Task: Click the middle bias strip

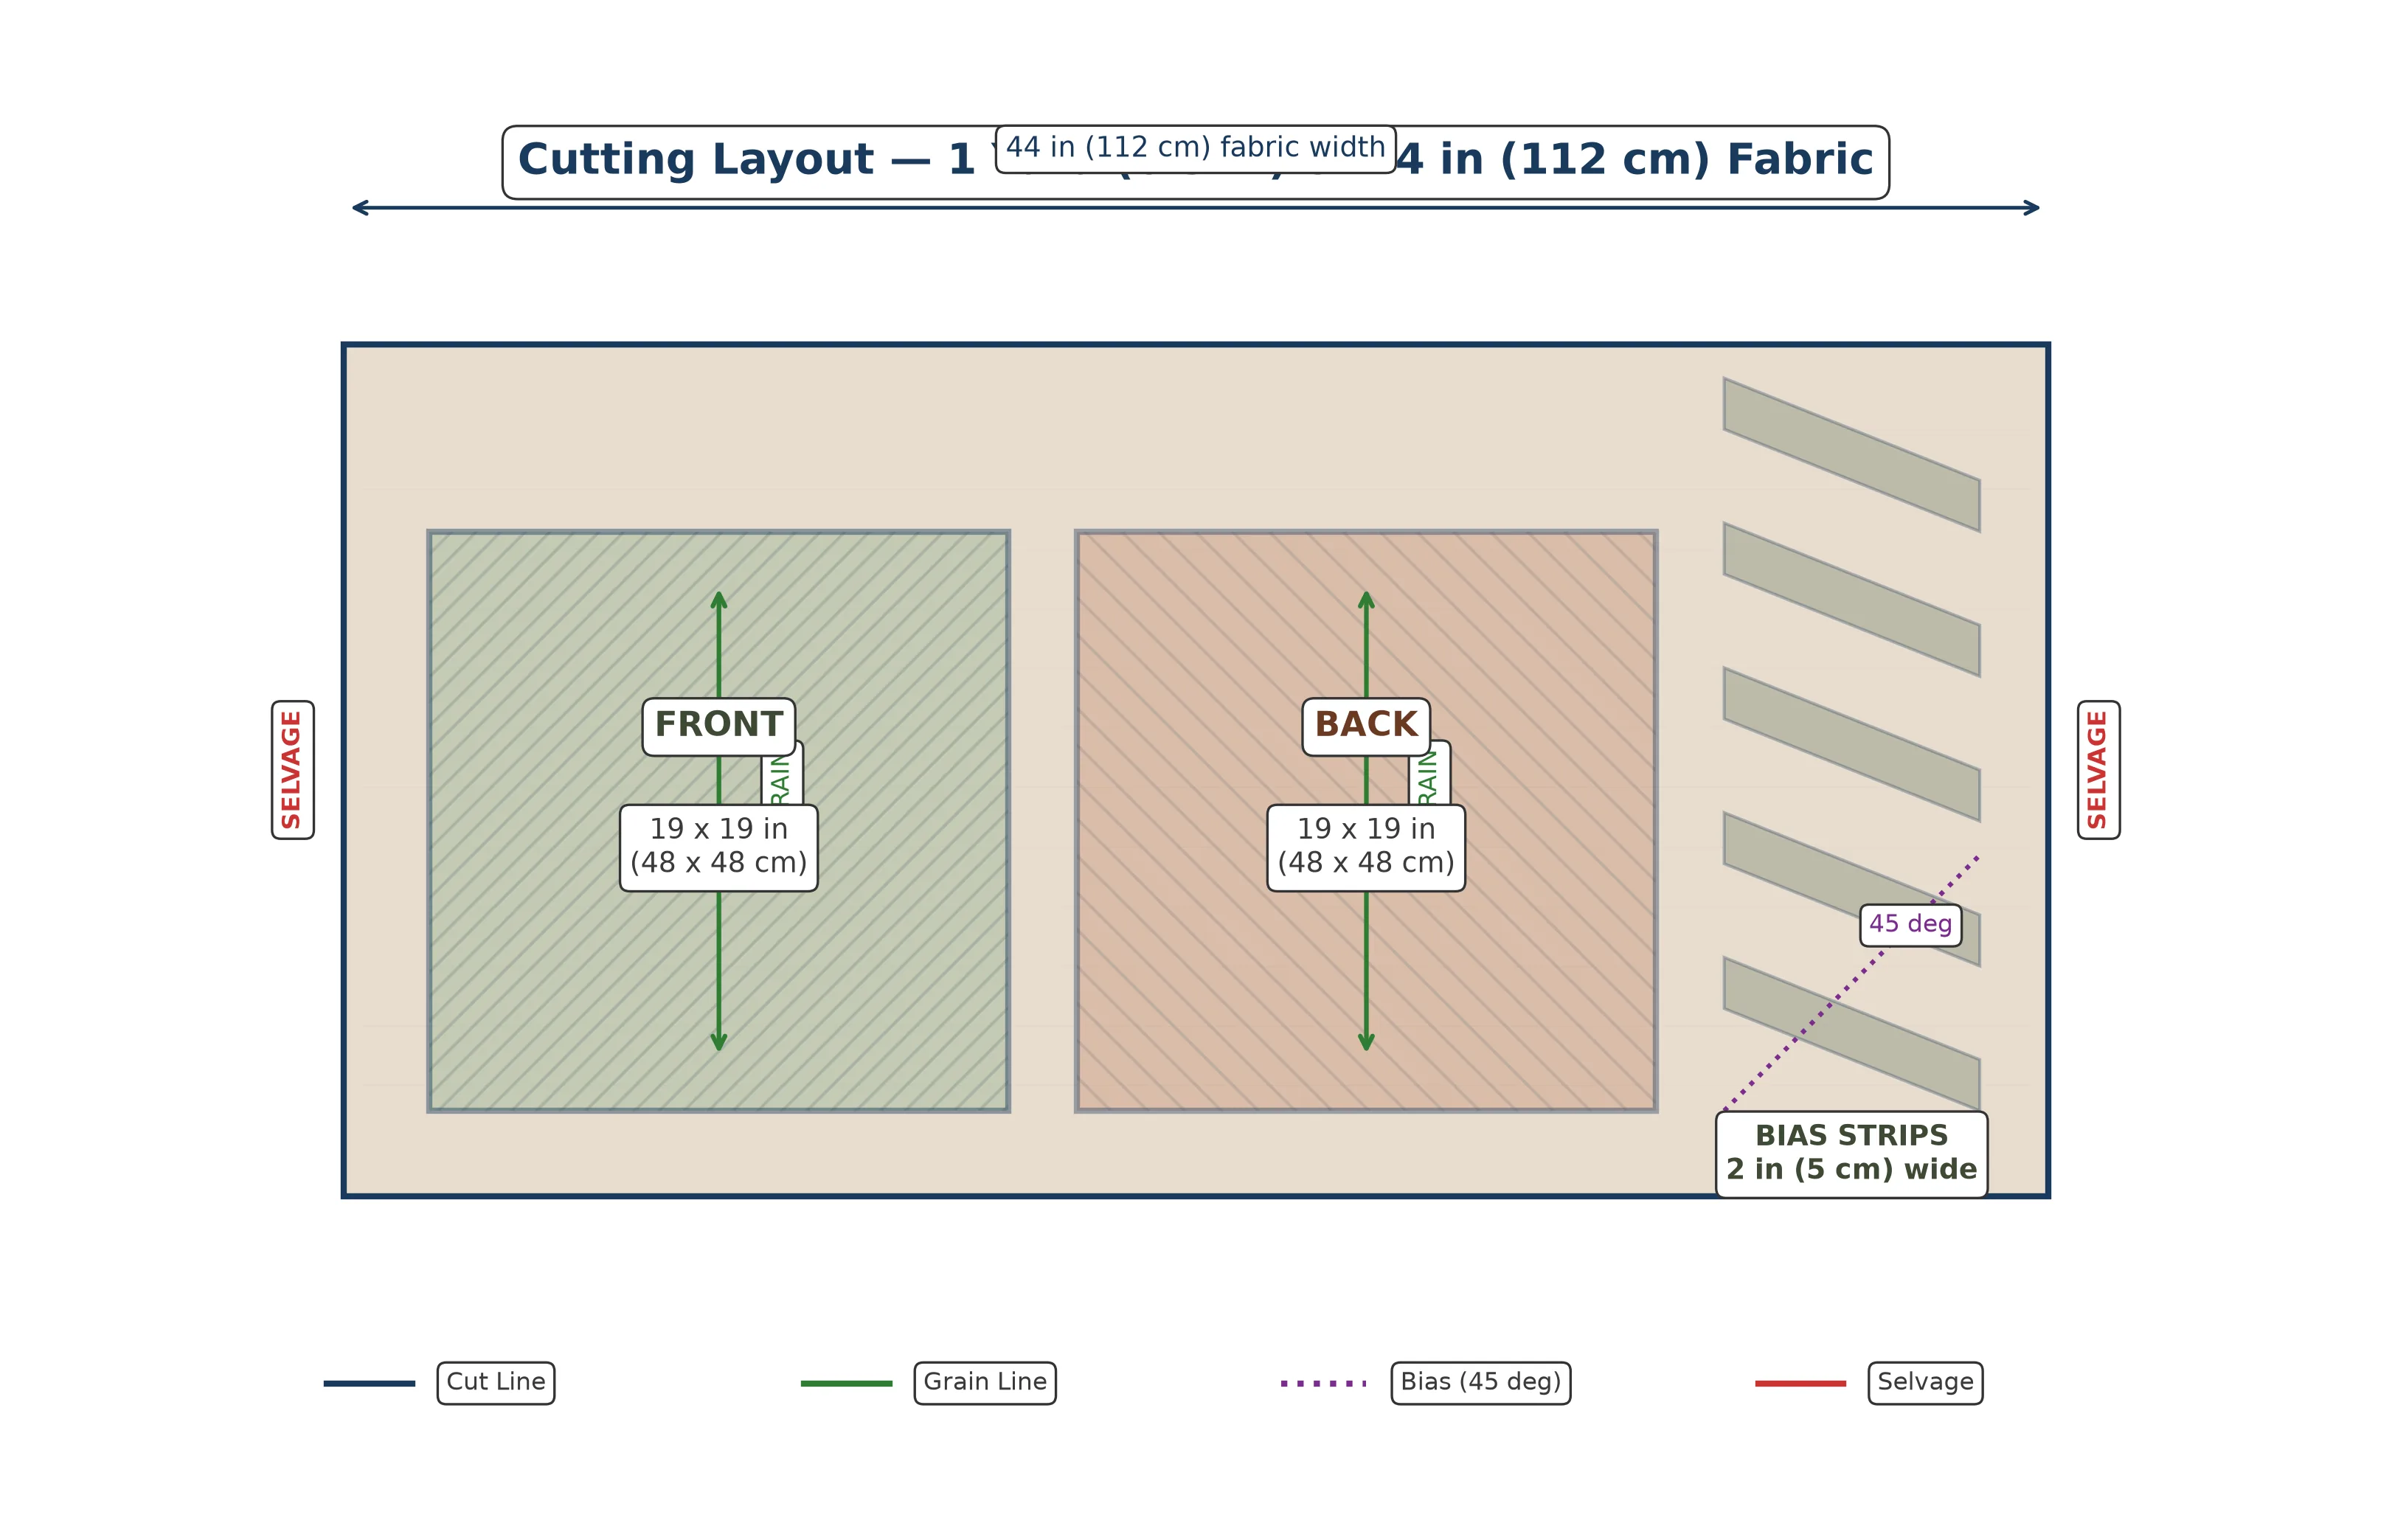Action: click(1851, 745)
